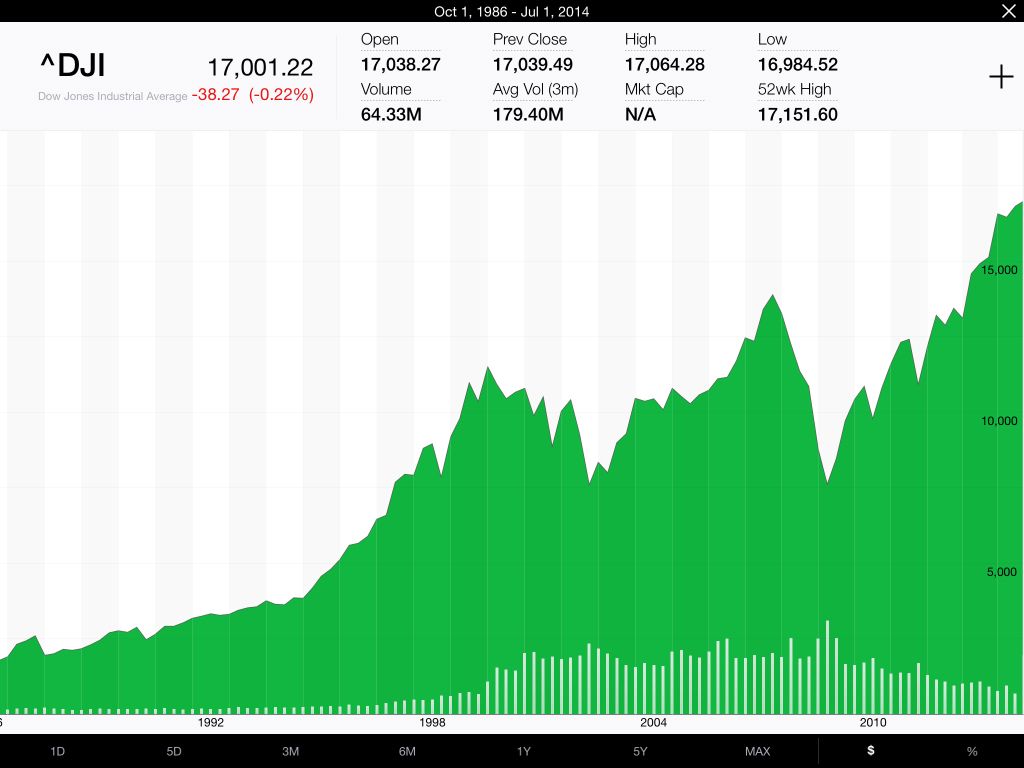Screen dimensions: 1024x768
Task: Click the open value 17,038.27
Action: (400, 65)
